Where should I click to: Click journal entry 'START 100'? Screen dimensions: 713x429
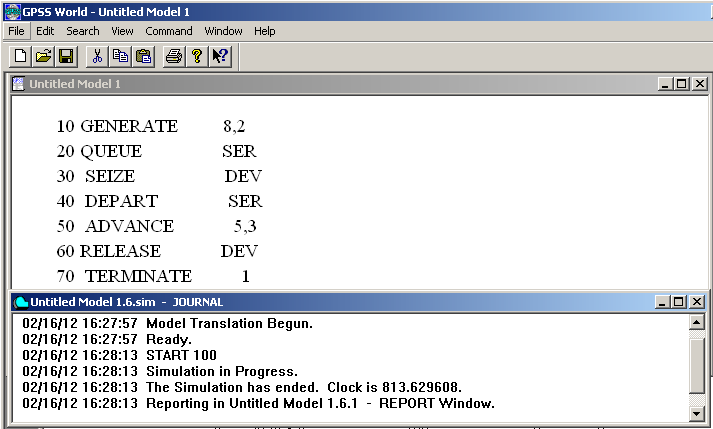coord(181,355)
